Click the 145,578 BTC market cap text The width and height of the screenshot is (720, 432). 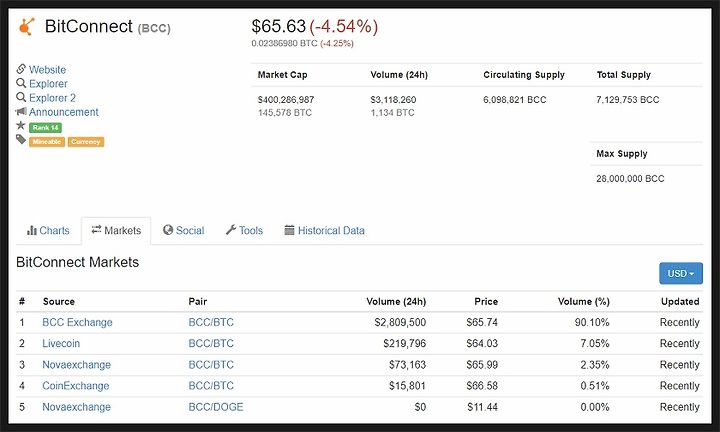pyautogui.click(x=285, y=112)
